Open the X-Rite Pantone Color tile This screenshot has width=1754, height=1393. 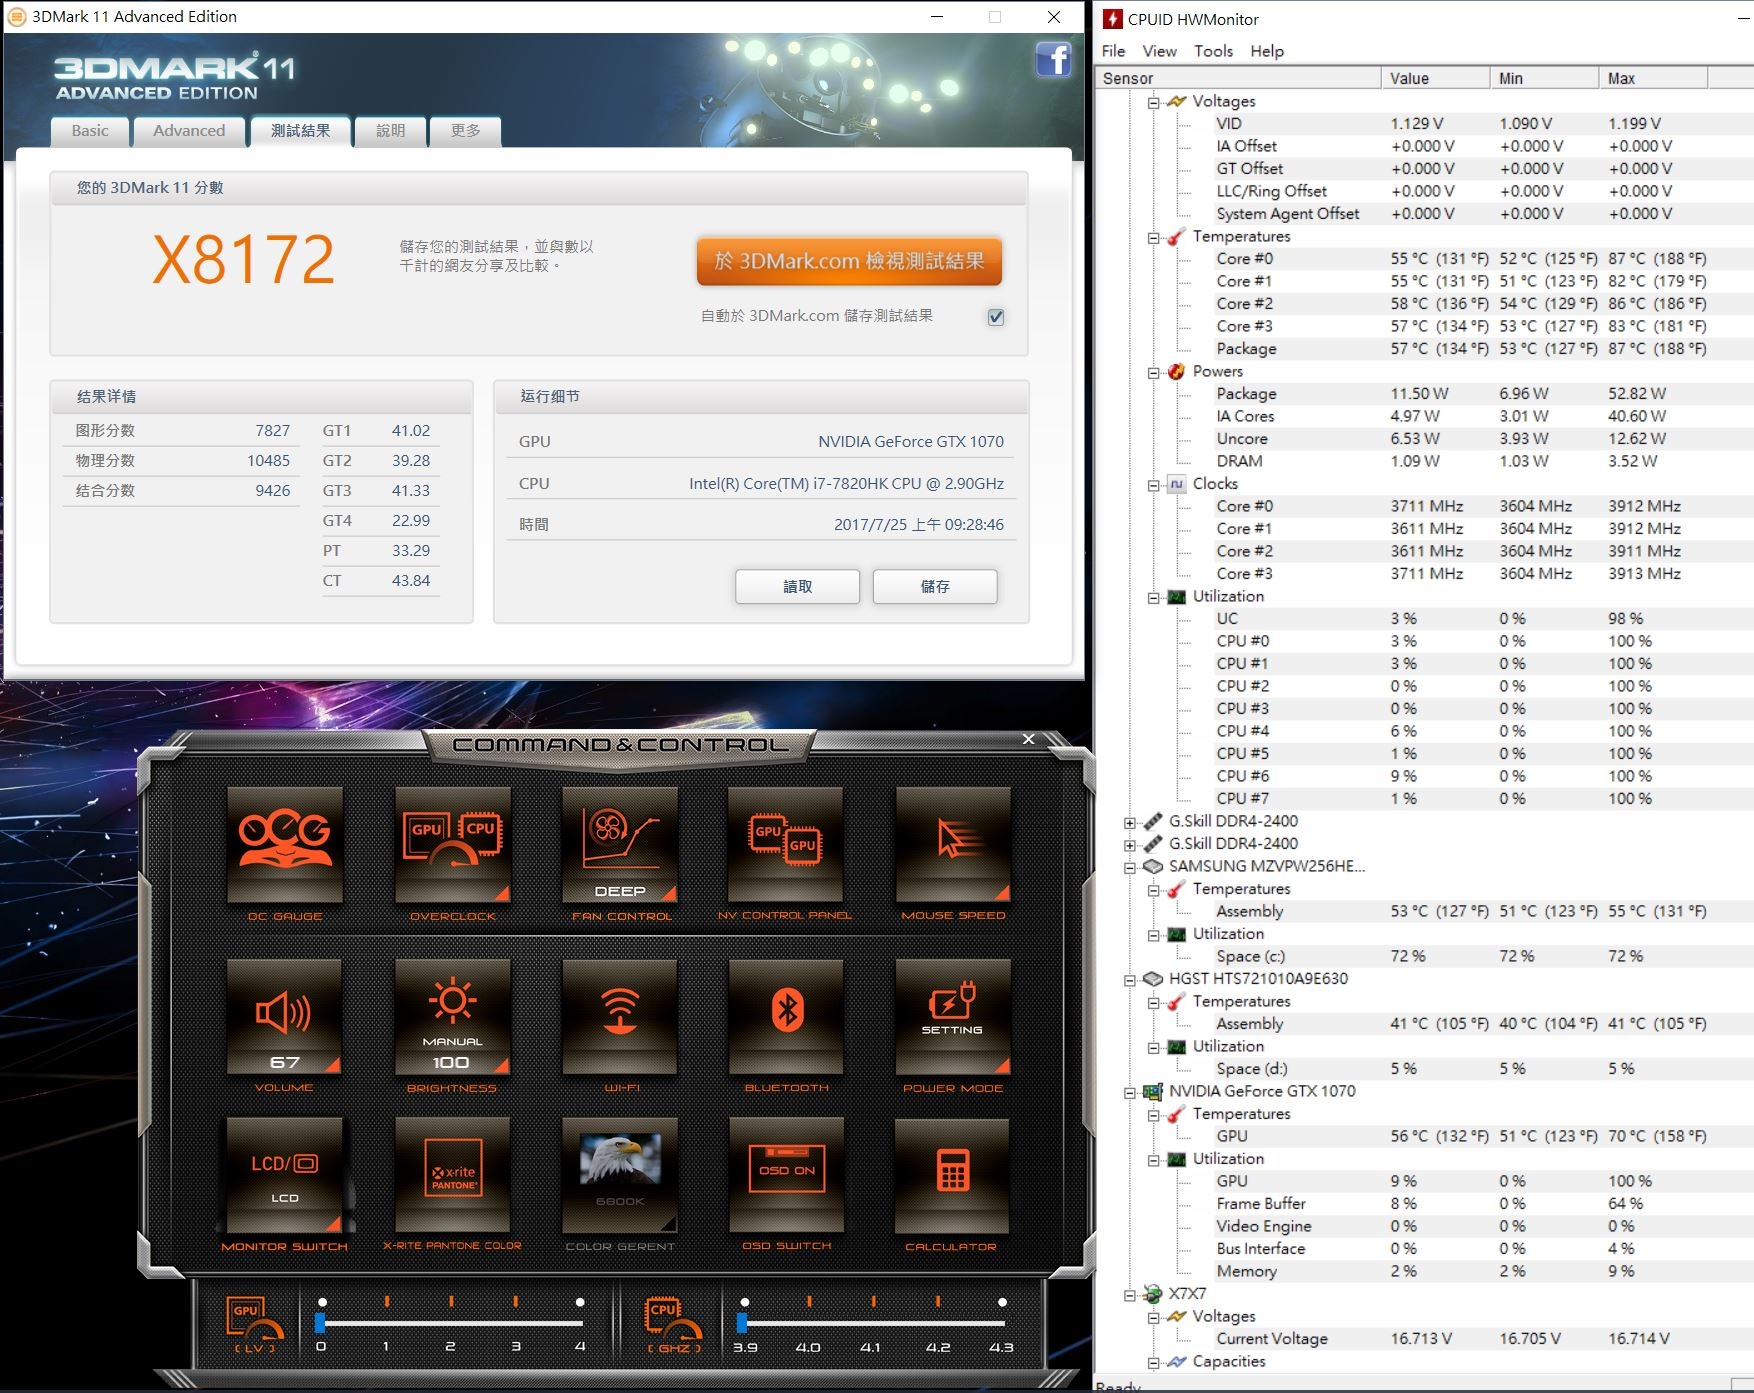(453, 1176)
